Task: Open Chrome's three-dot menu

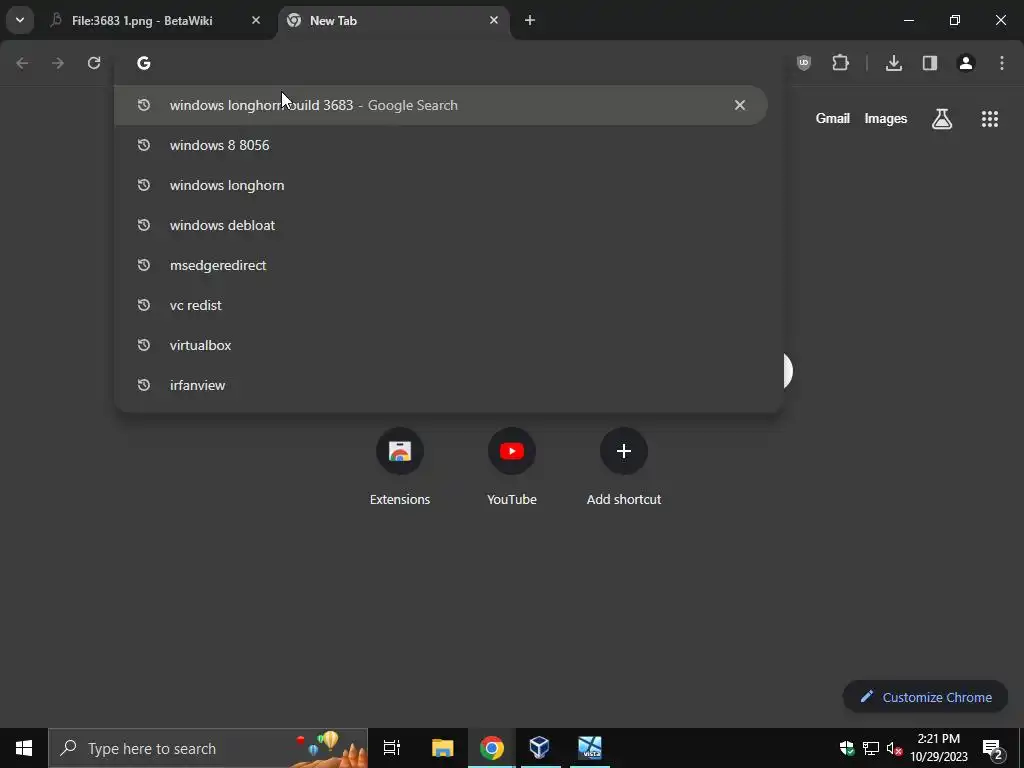Action: pos(1002,63)
